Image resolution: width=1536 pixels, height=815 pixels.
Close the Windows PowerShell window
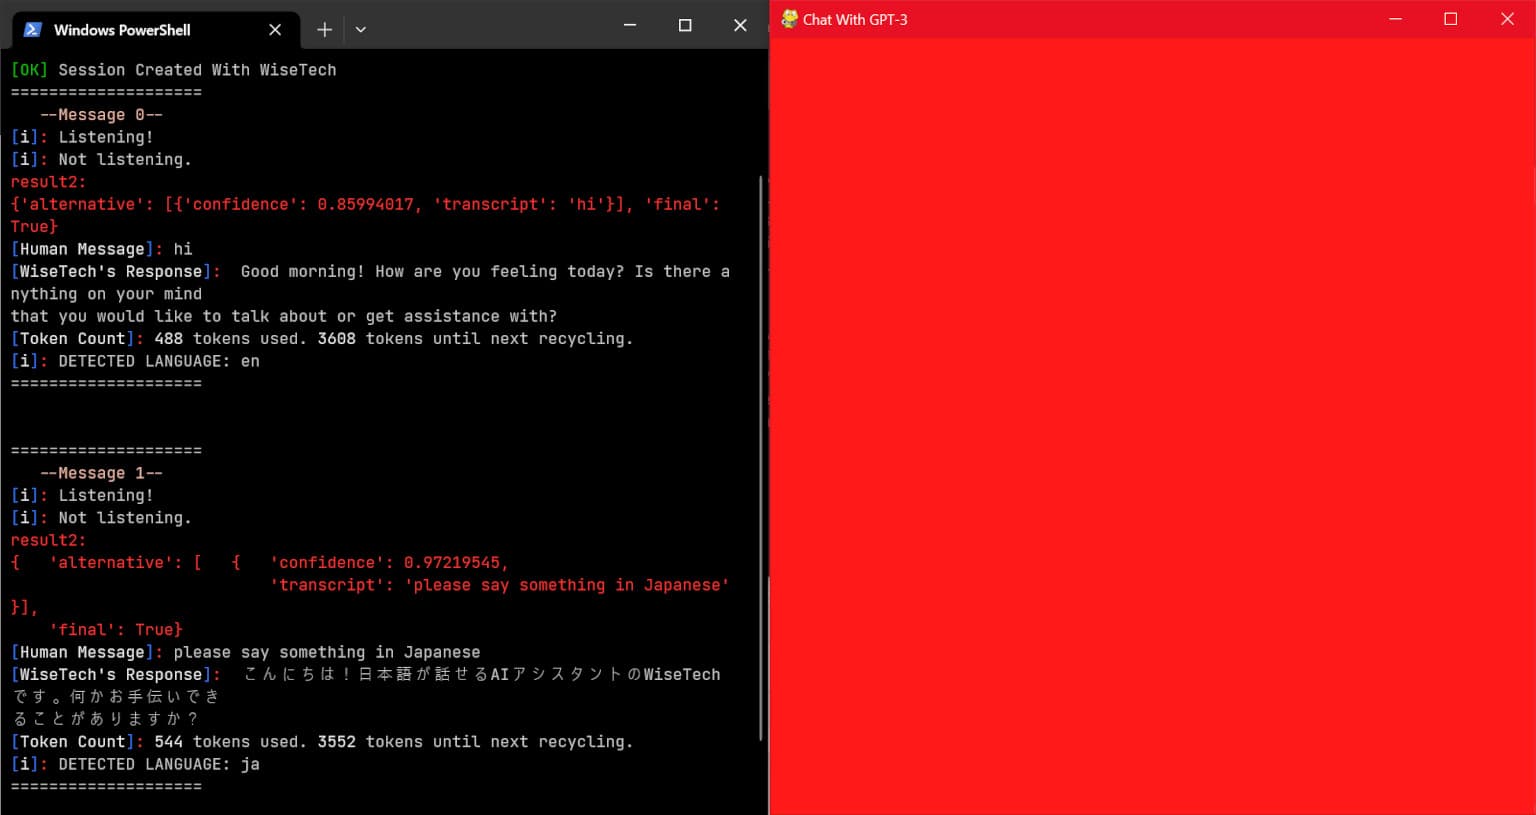(x=740, y=25)
